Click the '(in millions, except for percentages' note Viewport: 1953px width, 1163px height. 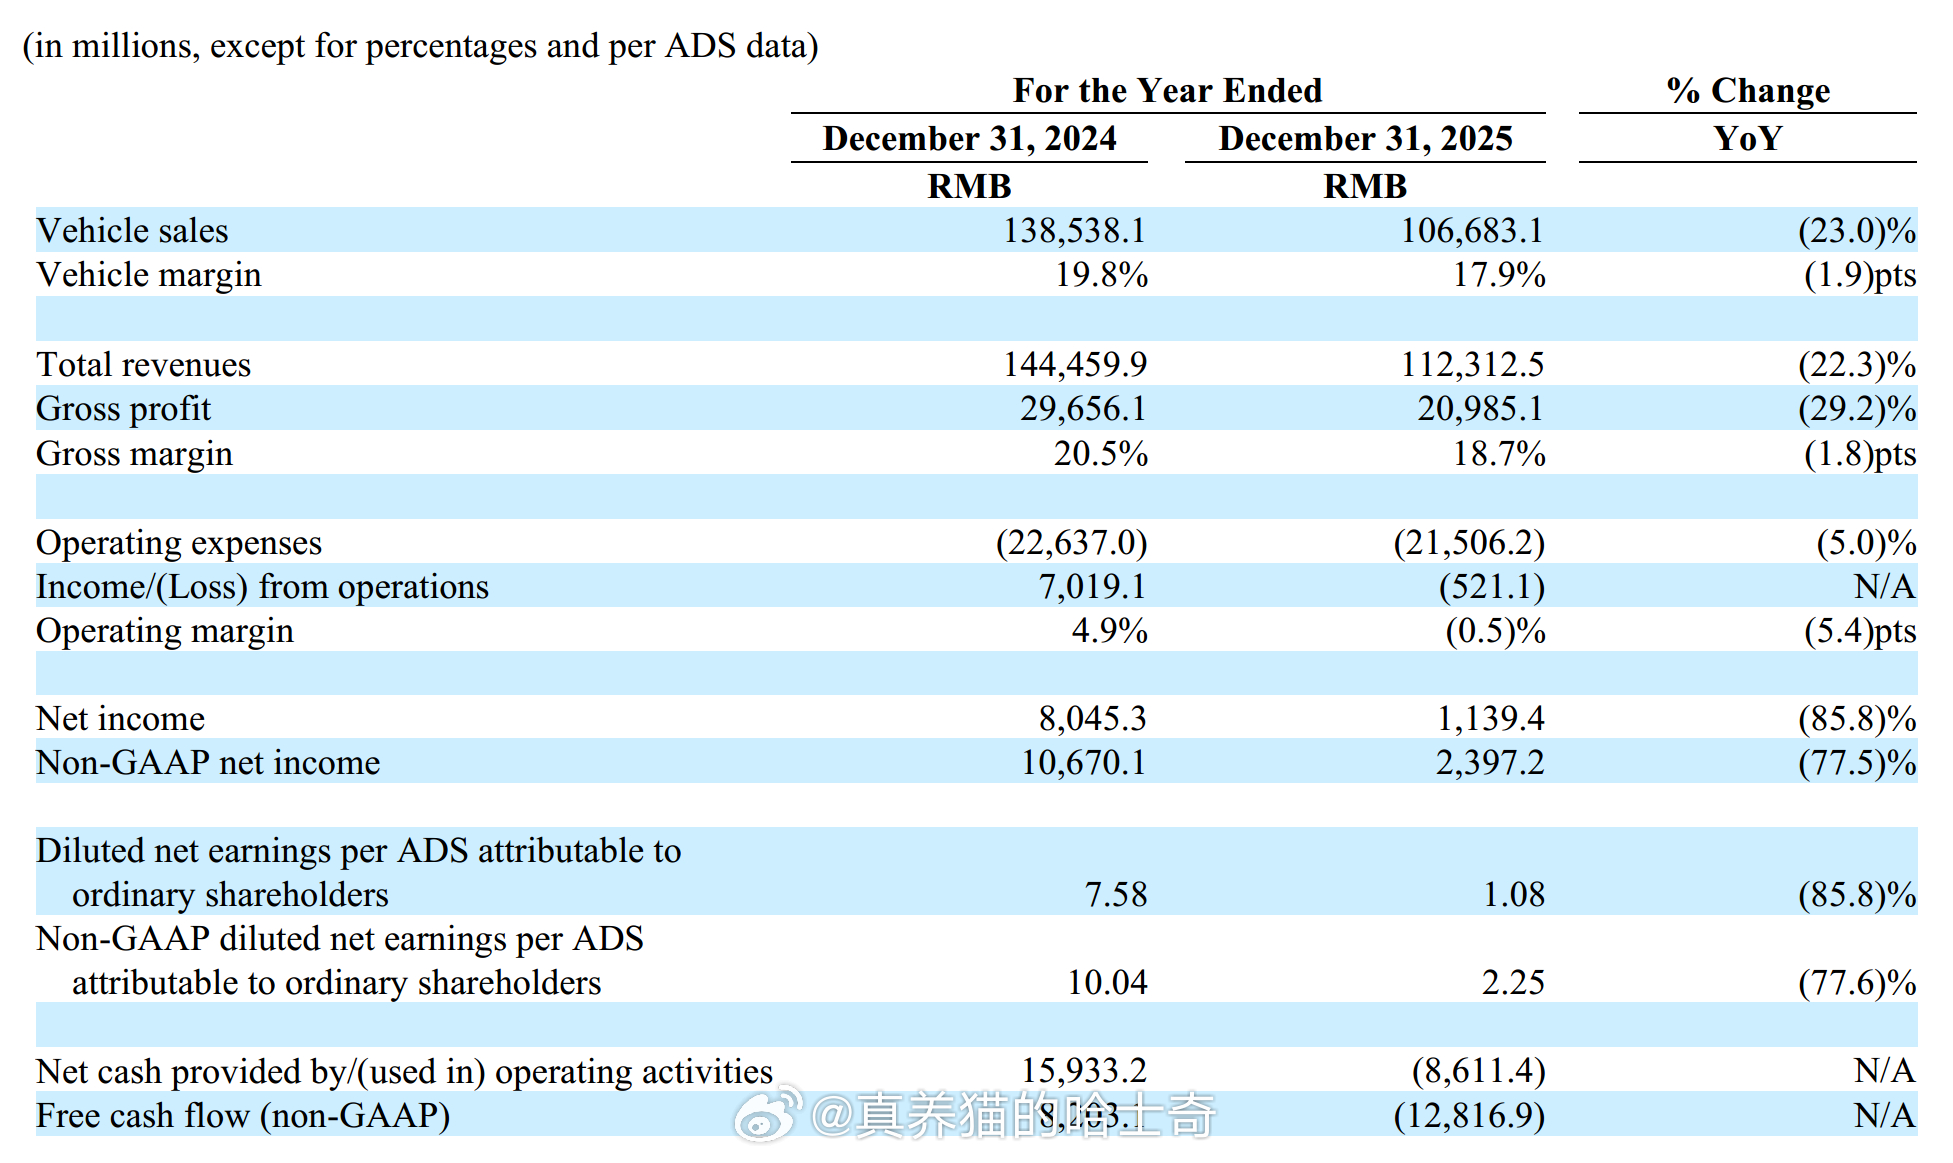tap(420, 46)
